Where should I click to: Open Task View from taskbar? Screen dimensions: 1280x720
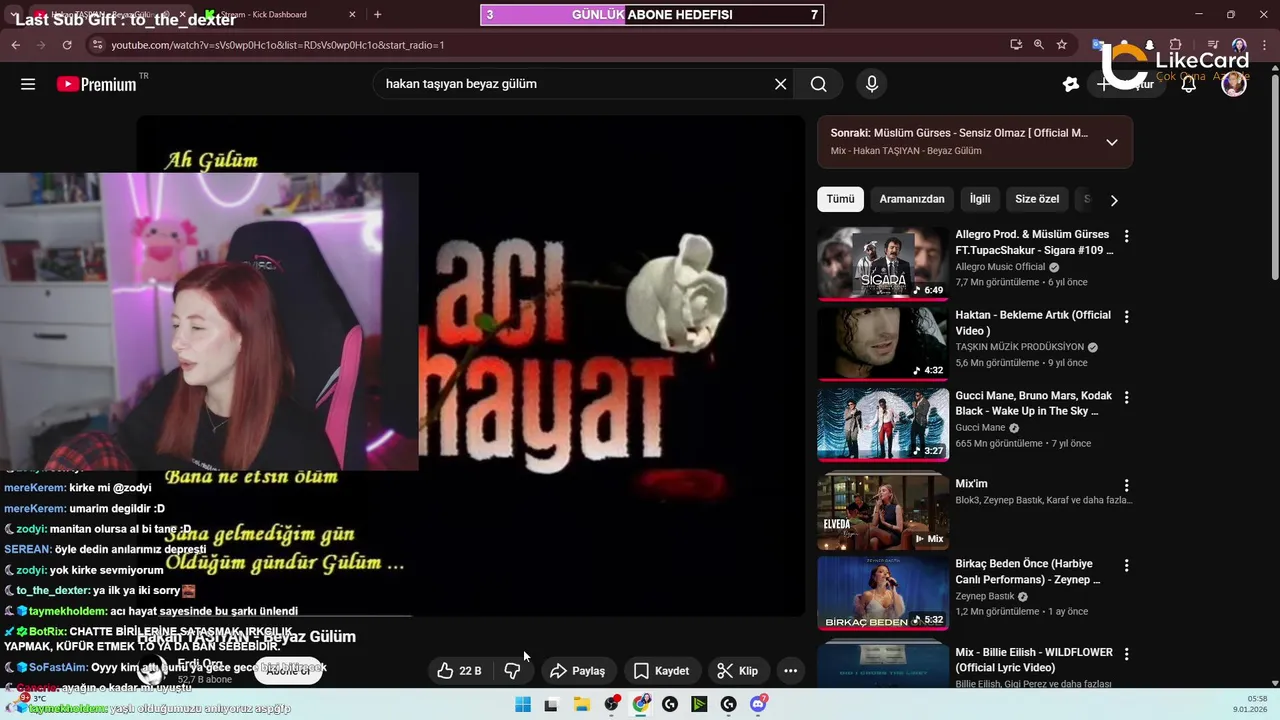[551, 705]
